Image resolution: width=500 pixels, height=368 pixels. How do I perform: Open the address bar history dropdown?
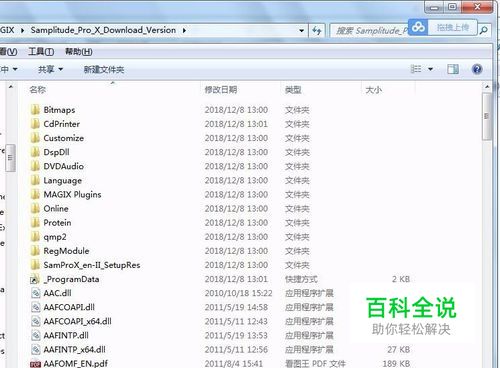point(301,31)
